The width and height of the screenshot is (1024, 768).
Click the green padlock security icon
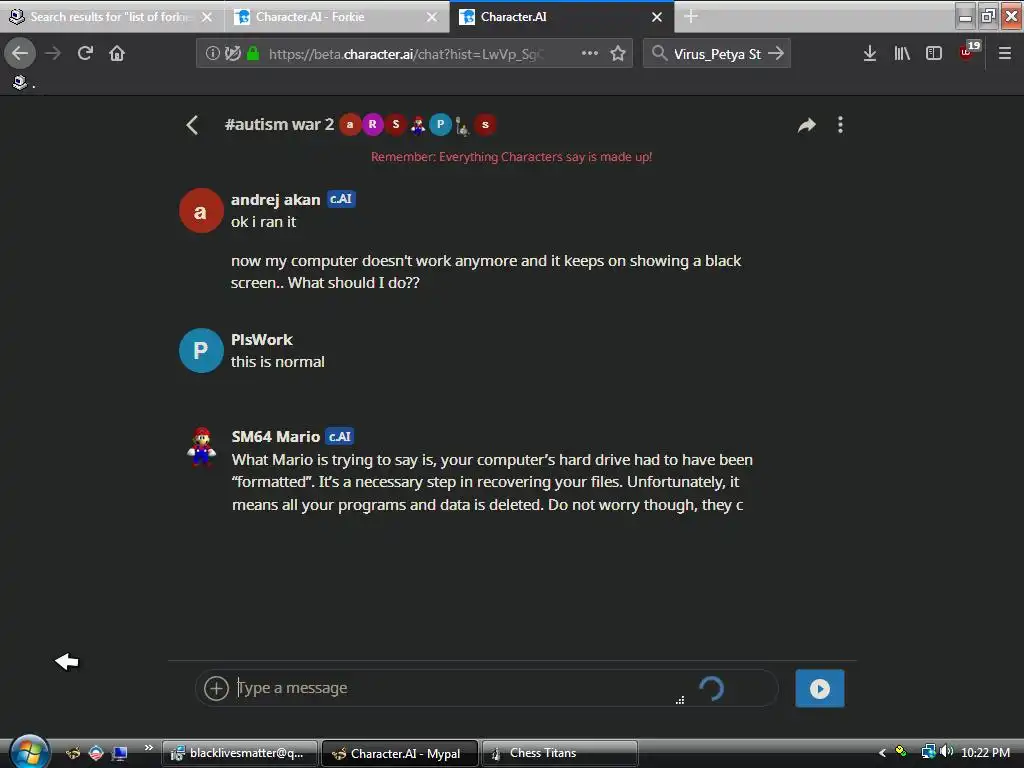pos(253,53)
